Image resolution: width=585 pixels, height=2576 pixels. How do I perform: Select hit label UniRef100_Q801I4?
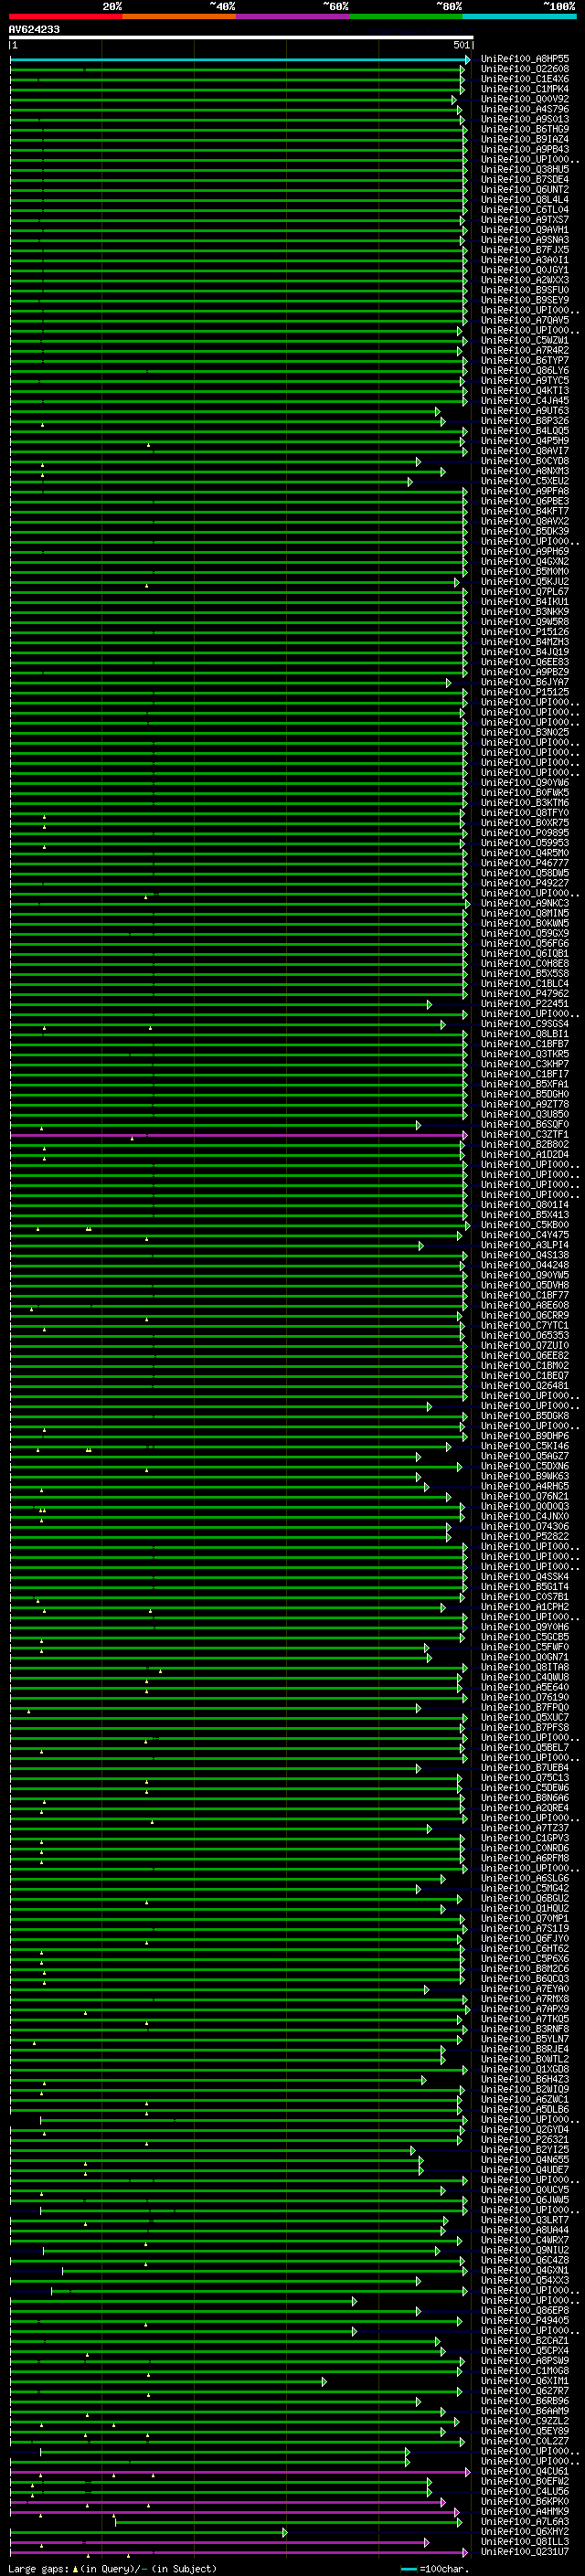525,1205
